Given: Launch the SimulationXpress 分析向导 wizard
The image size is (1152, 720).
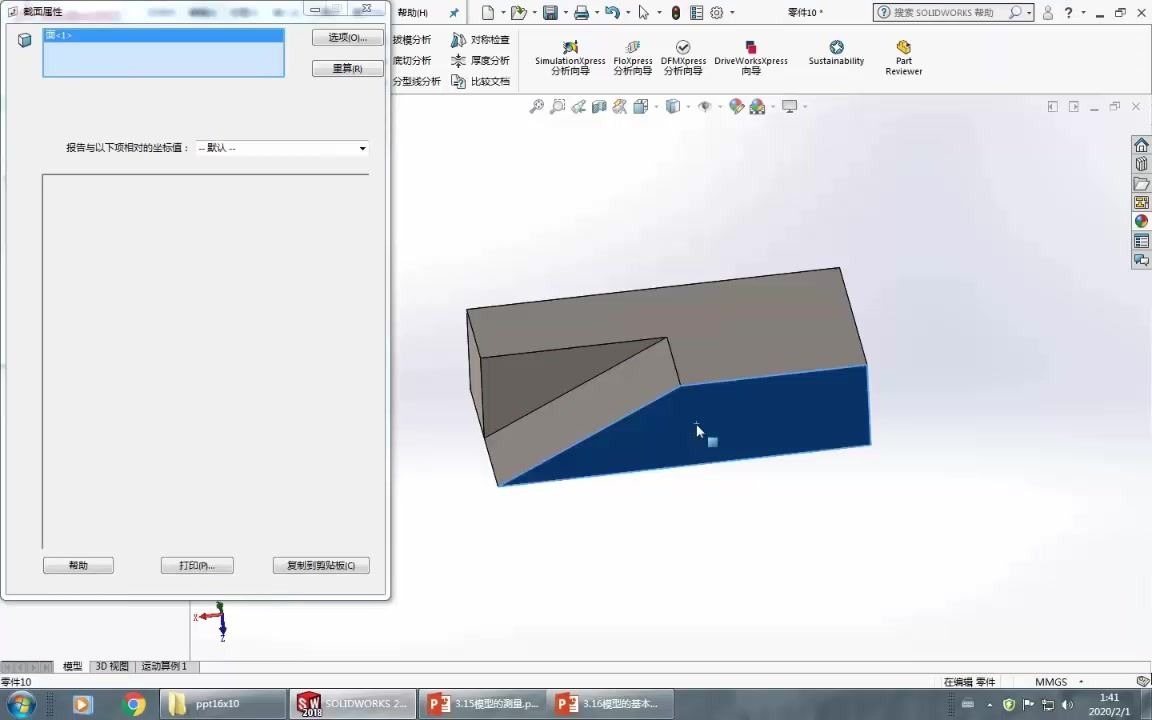Looking at the screenshot, I should click(569, 57).
